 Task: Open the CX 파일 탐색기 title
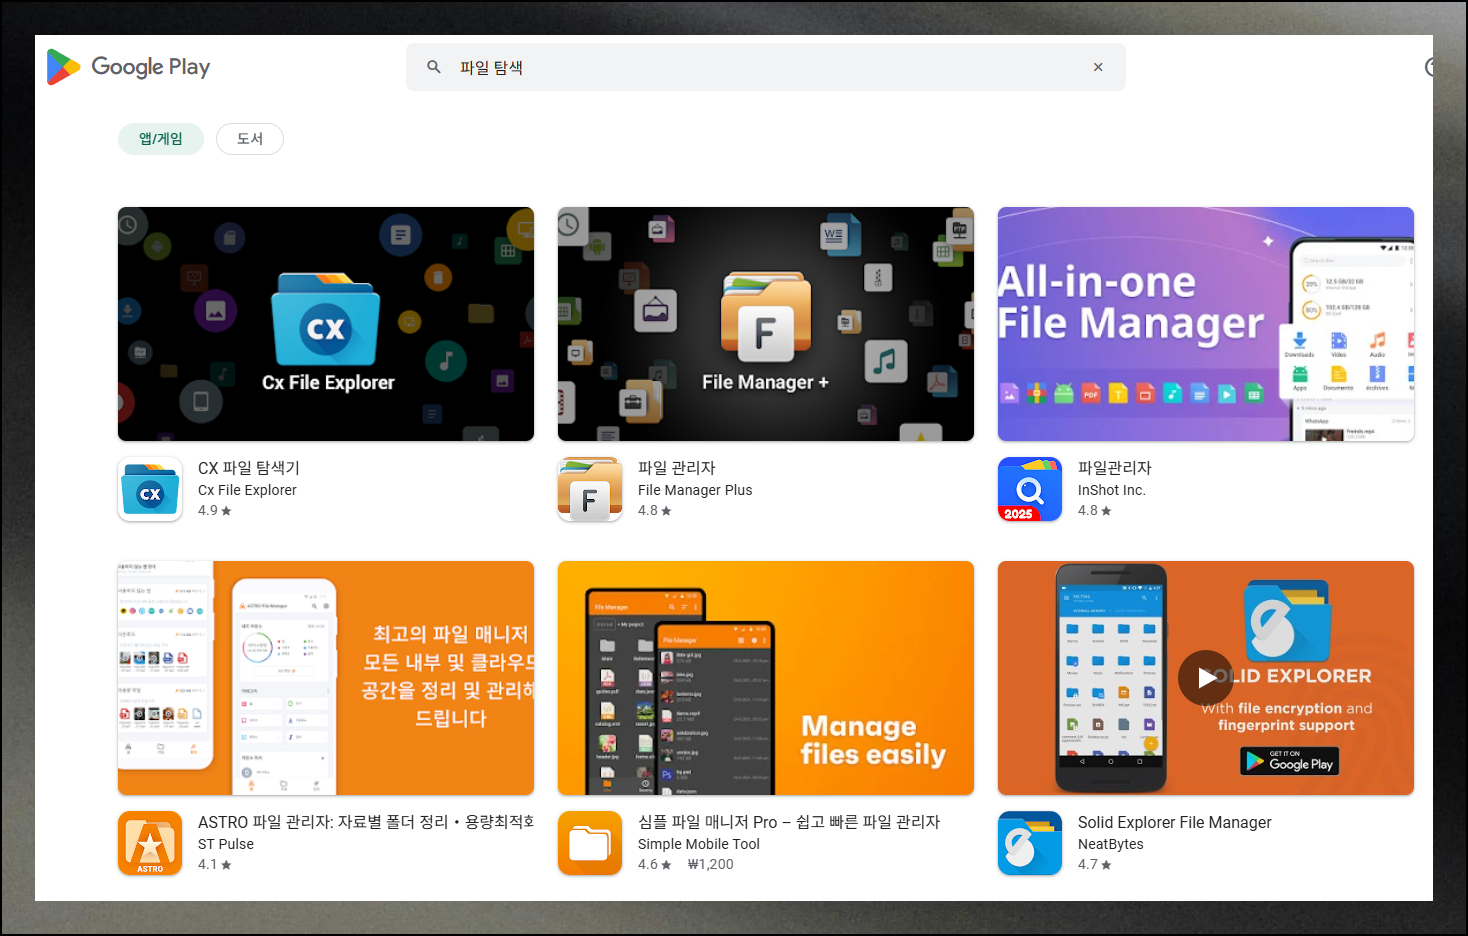pos(249,468)
